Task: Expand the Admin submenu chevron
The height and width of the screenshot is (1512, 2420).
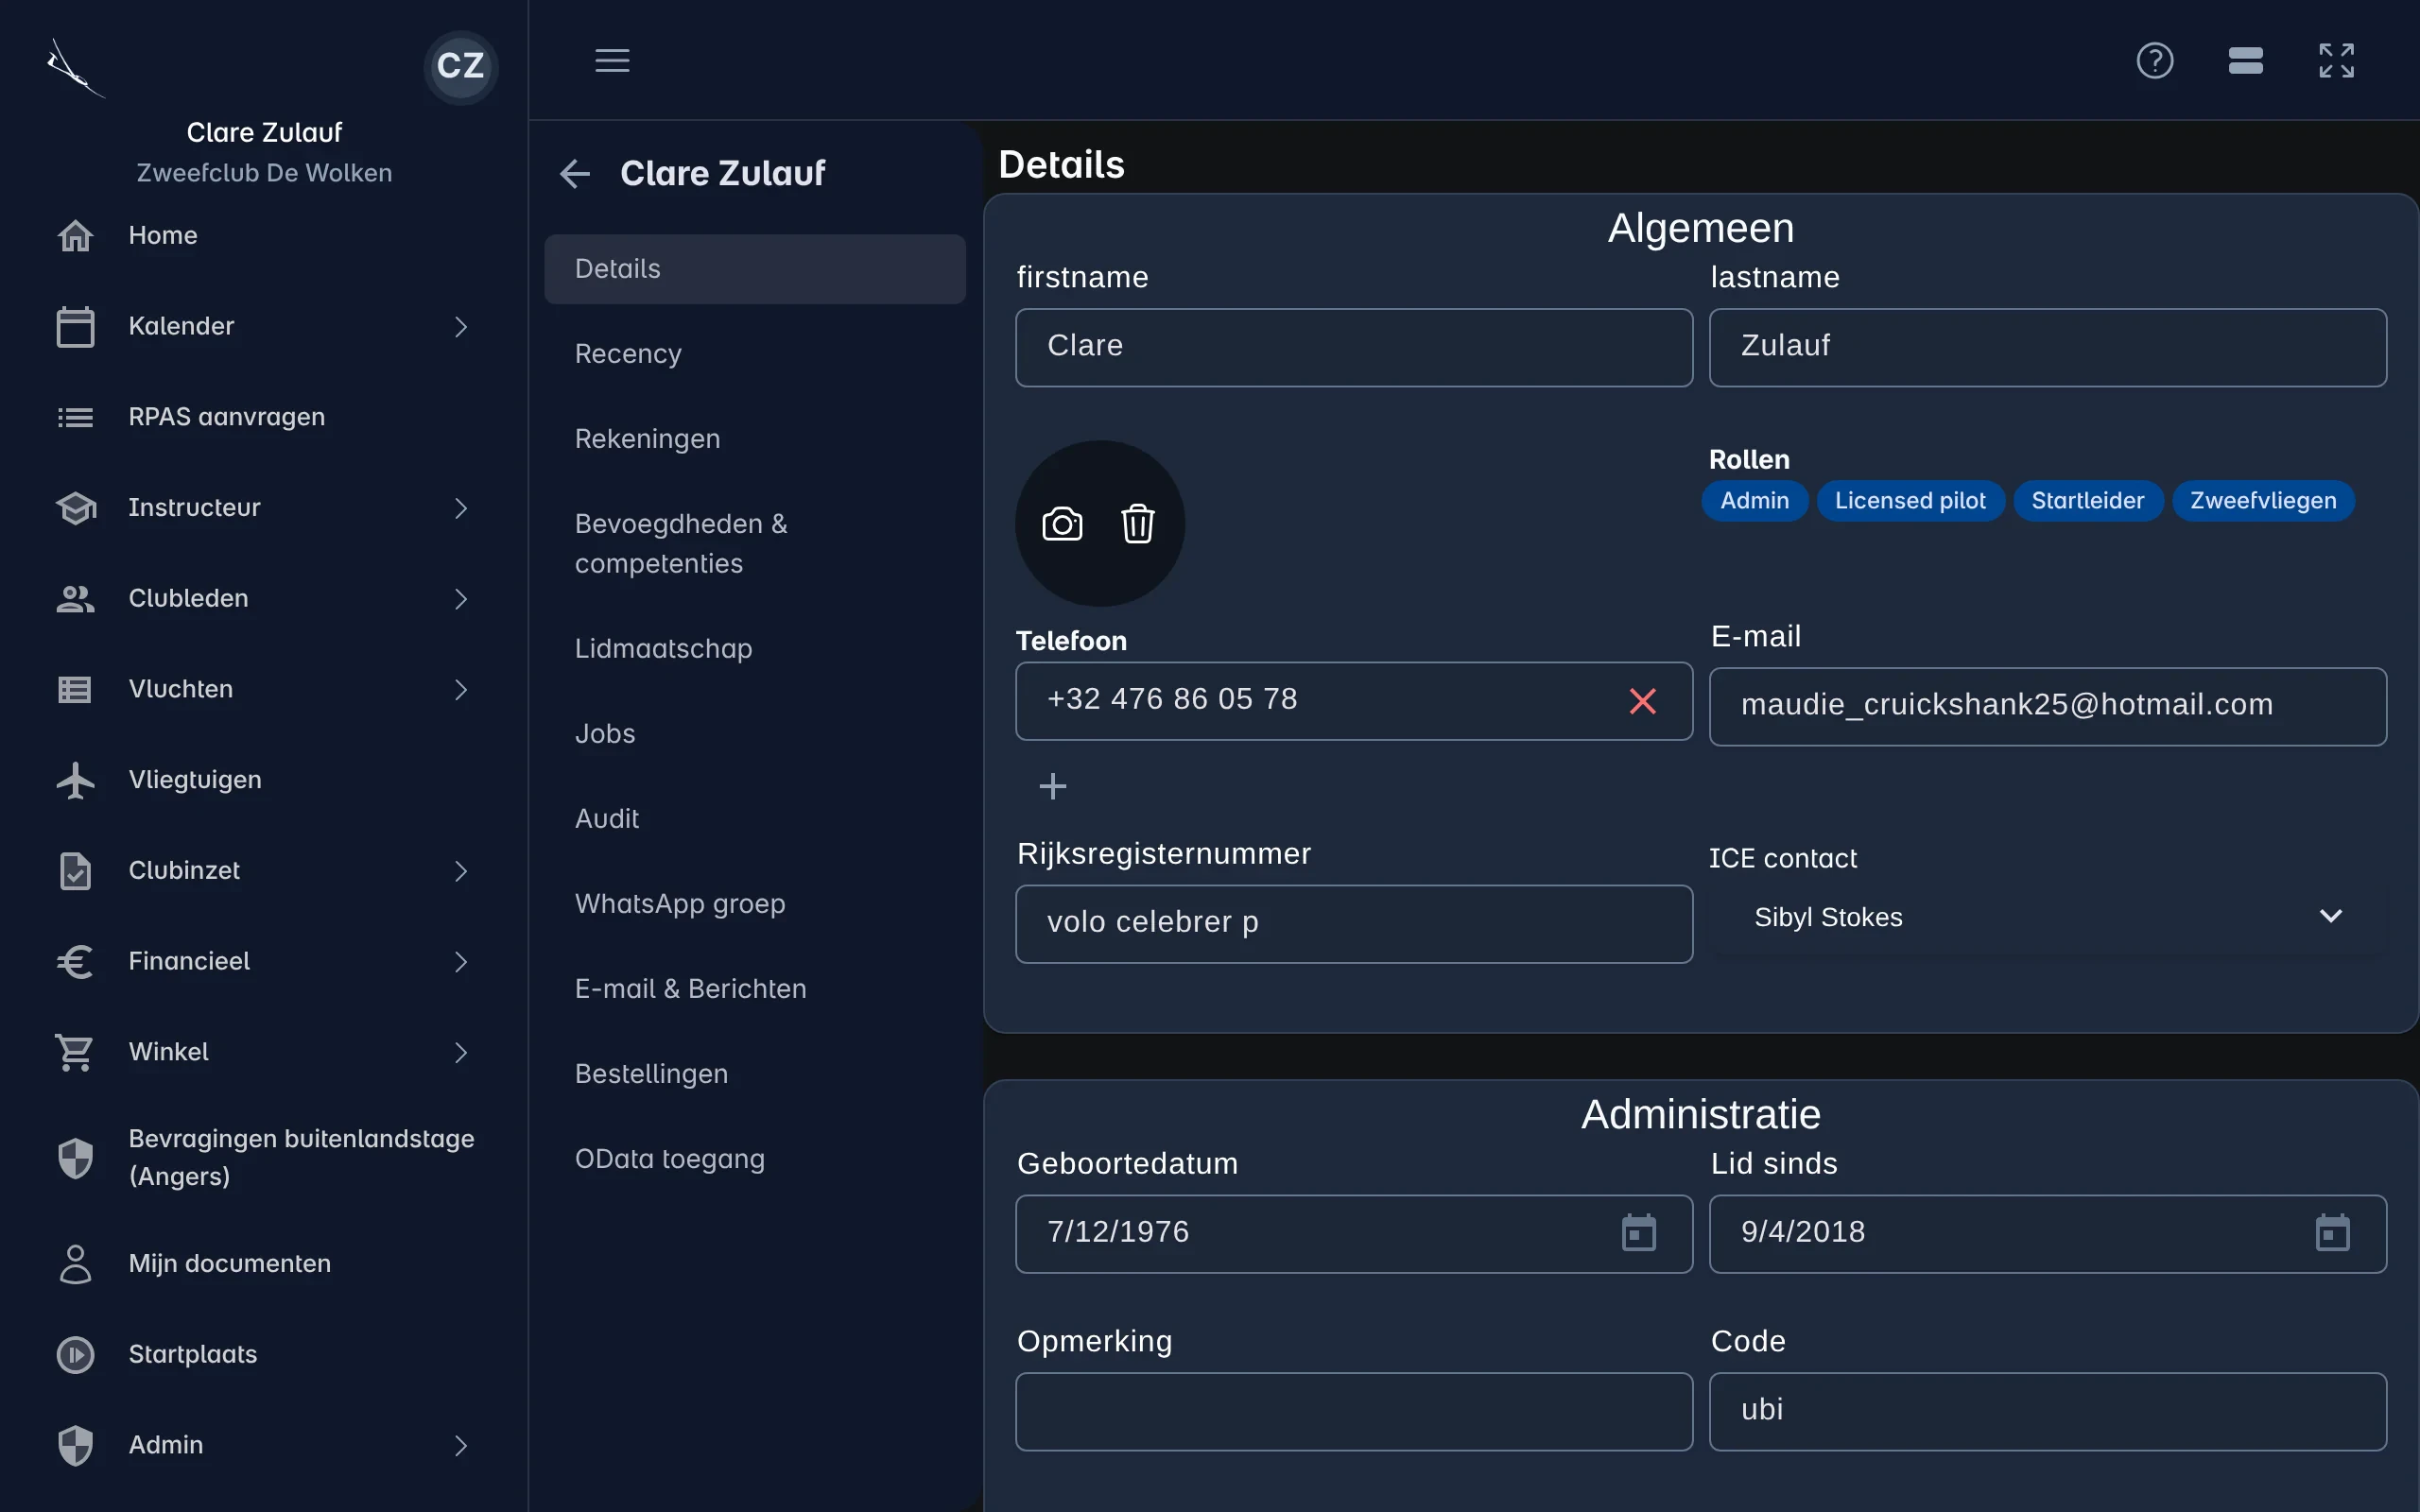Action: coord(461,1446)
